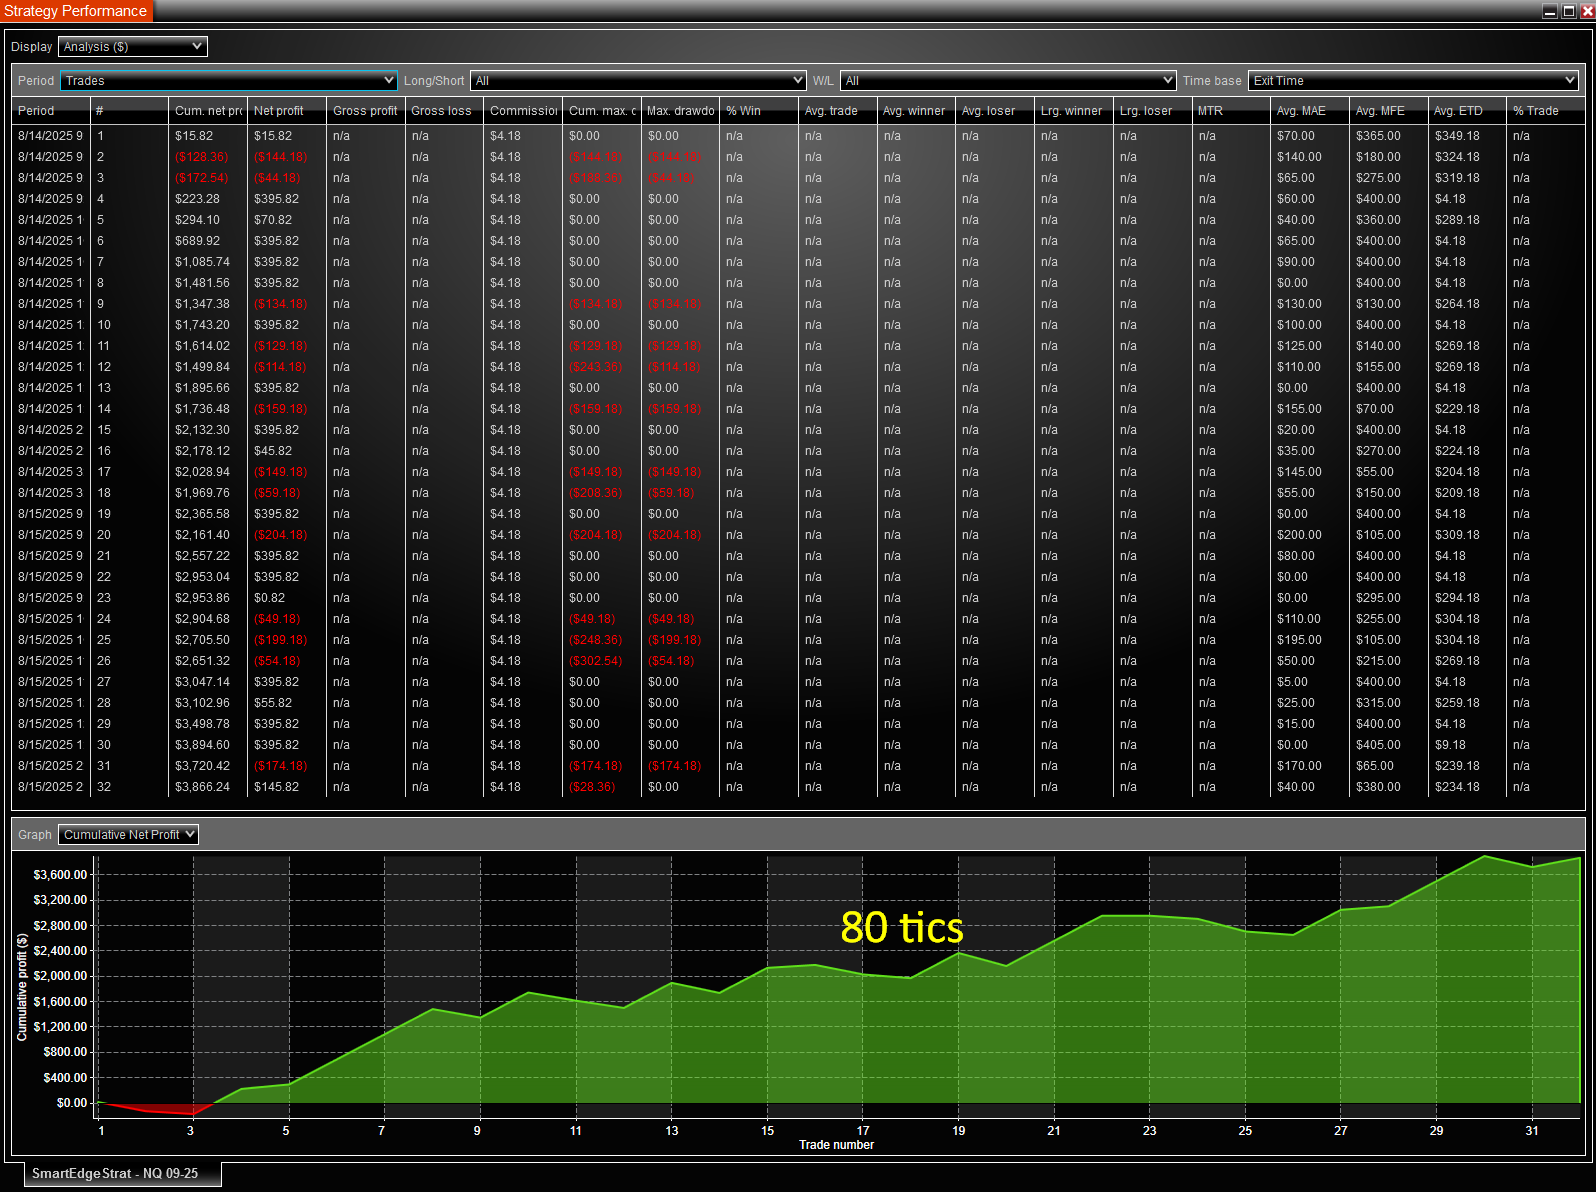Open the Display Analysis ($) dropdown
1596x1192 pixels.
click(132, 47)
